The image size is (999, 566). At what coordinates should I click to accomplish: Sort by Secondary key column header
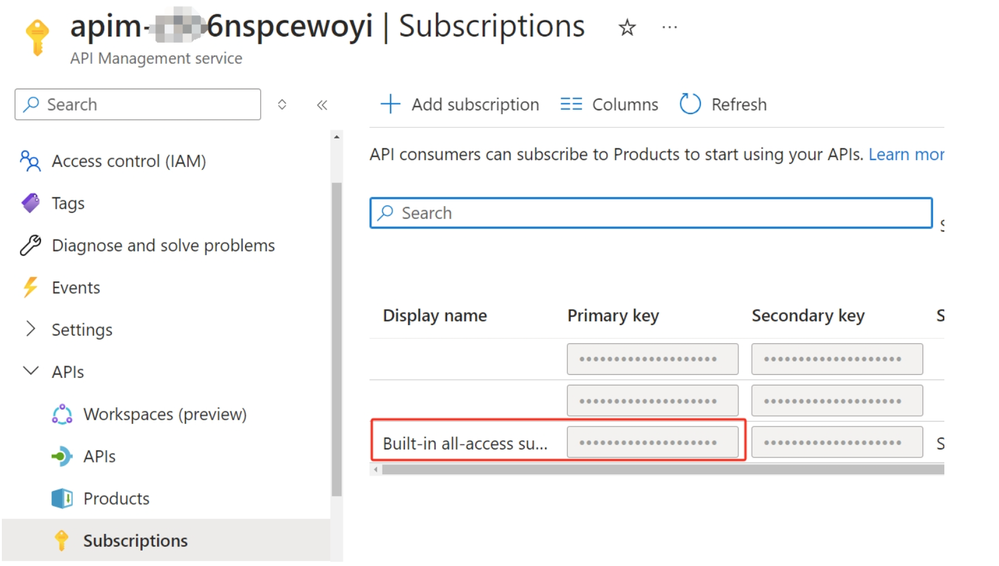808,316
